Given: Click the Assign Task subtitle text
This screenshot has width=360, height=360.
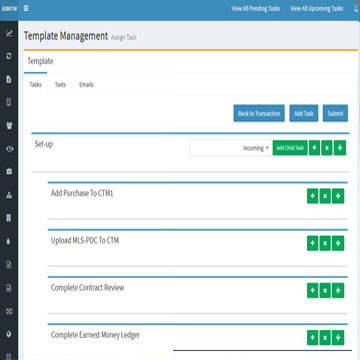Looking at the screenshot, I should (x=124, y=37).
